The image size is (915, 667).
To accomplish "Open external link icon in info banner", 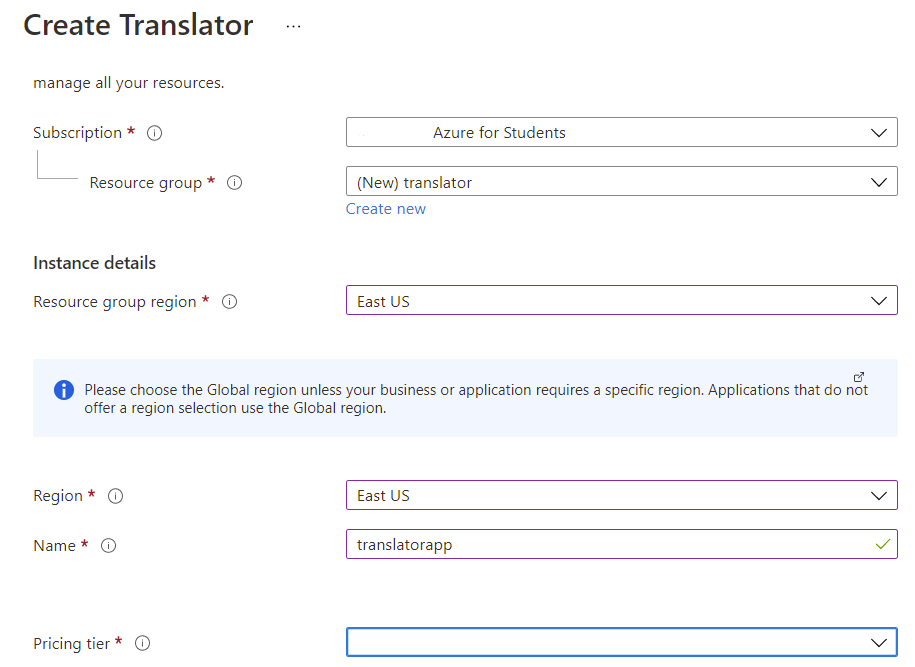I will click(x=859, y=377).
